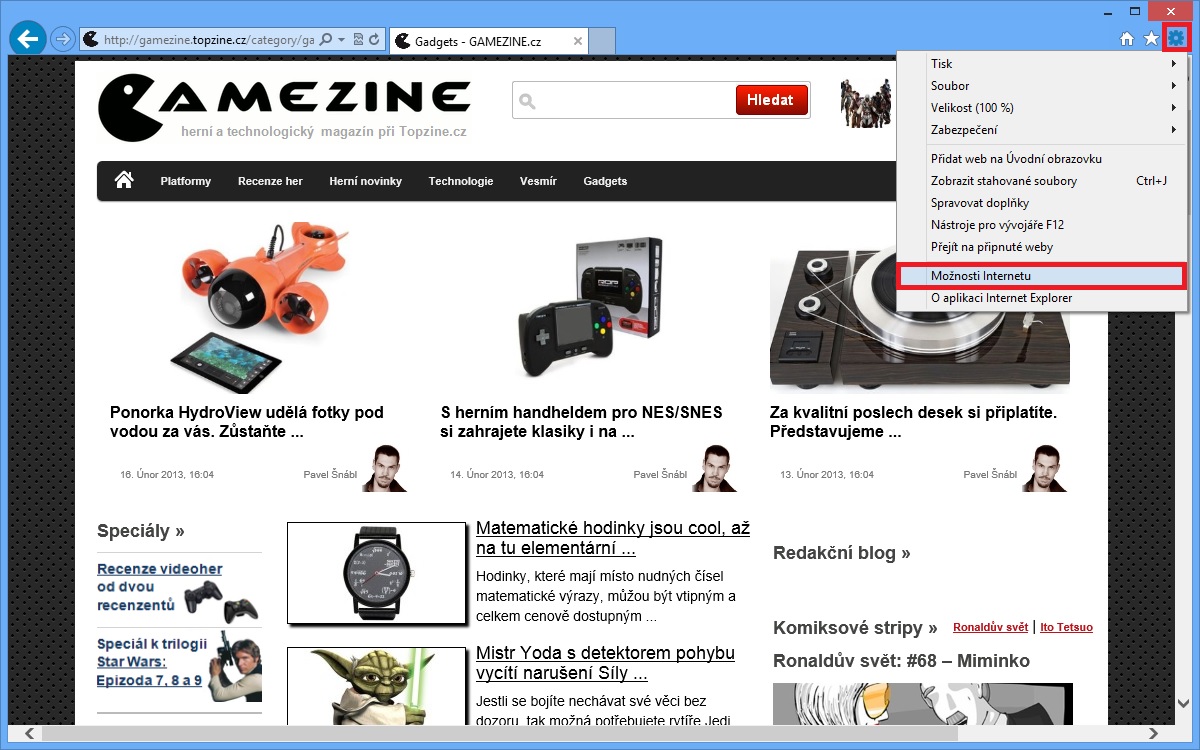Screen dimensions: 1200x750
Task: Click the search magnifier in the address bar
Action: [327, 40]
